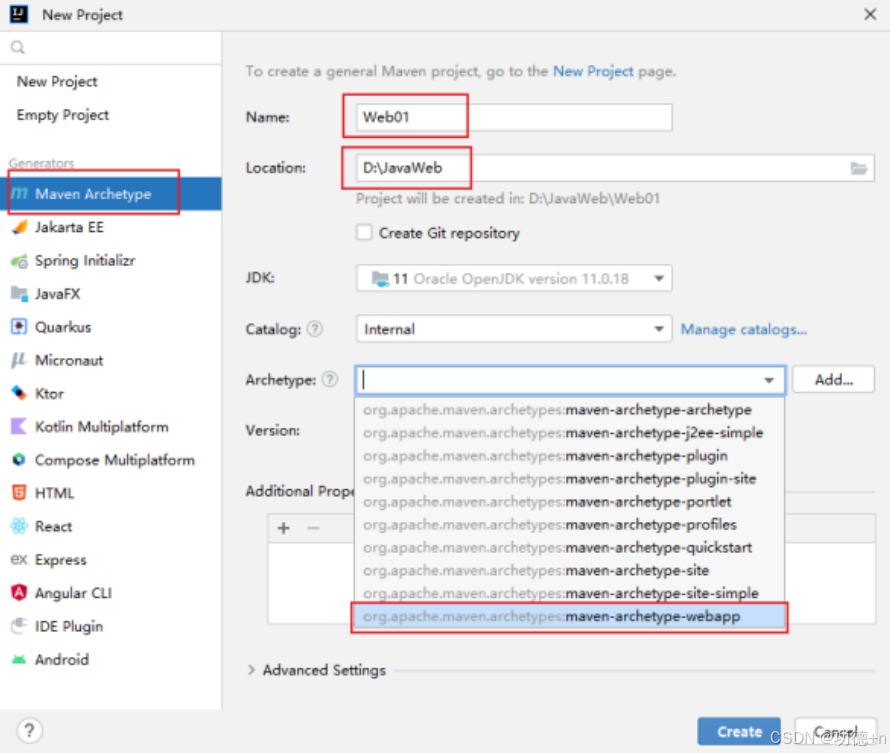Click the JavaFX folder icon
This screenshot has width=890, height=753.
pos(19,294)
